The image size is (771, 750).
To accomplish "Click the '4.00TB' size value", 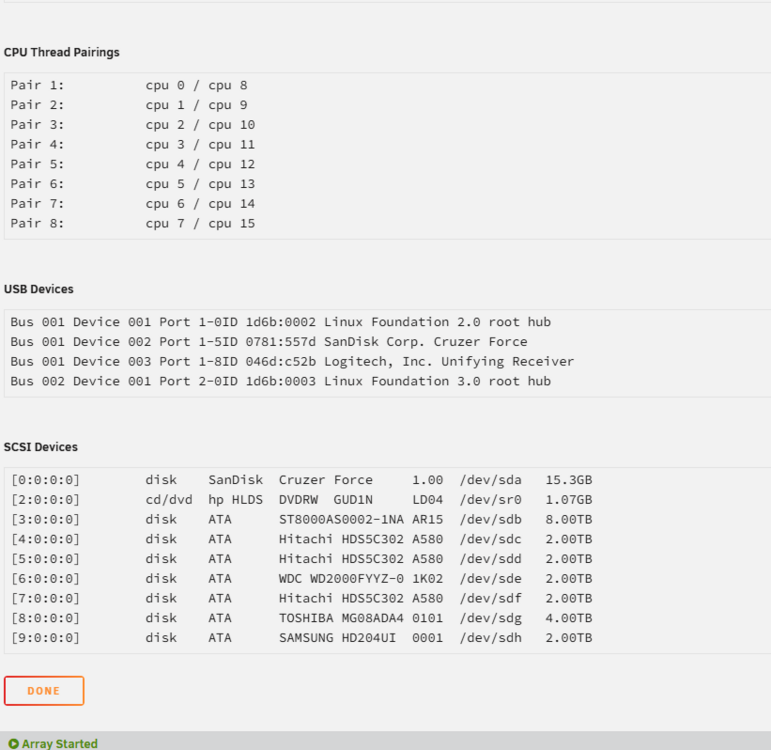I will [568, 618].
